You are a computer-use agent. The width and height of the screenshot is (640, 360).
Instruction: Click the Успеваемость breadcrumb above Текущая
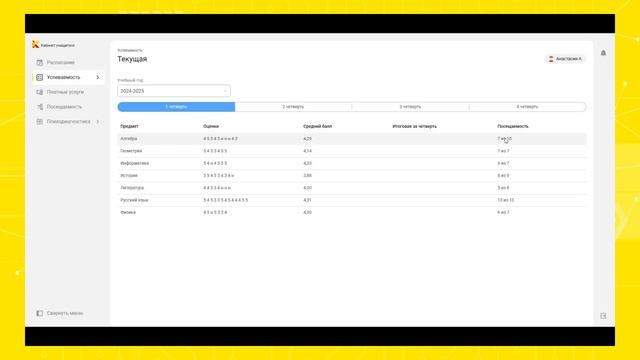tap(130, 50)
